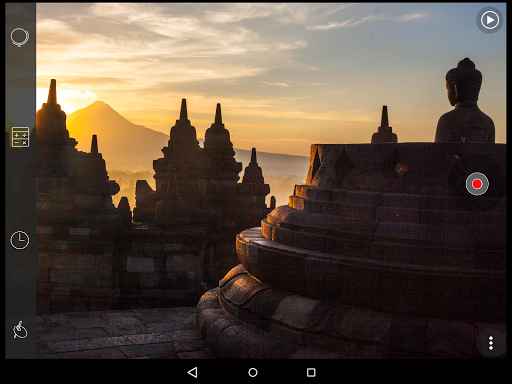Tap the rising sun glow in viewfinder

click(68, 100)
